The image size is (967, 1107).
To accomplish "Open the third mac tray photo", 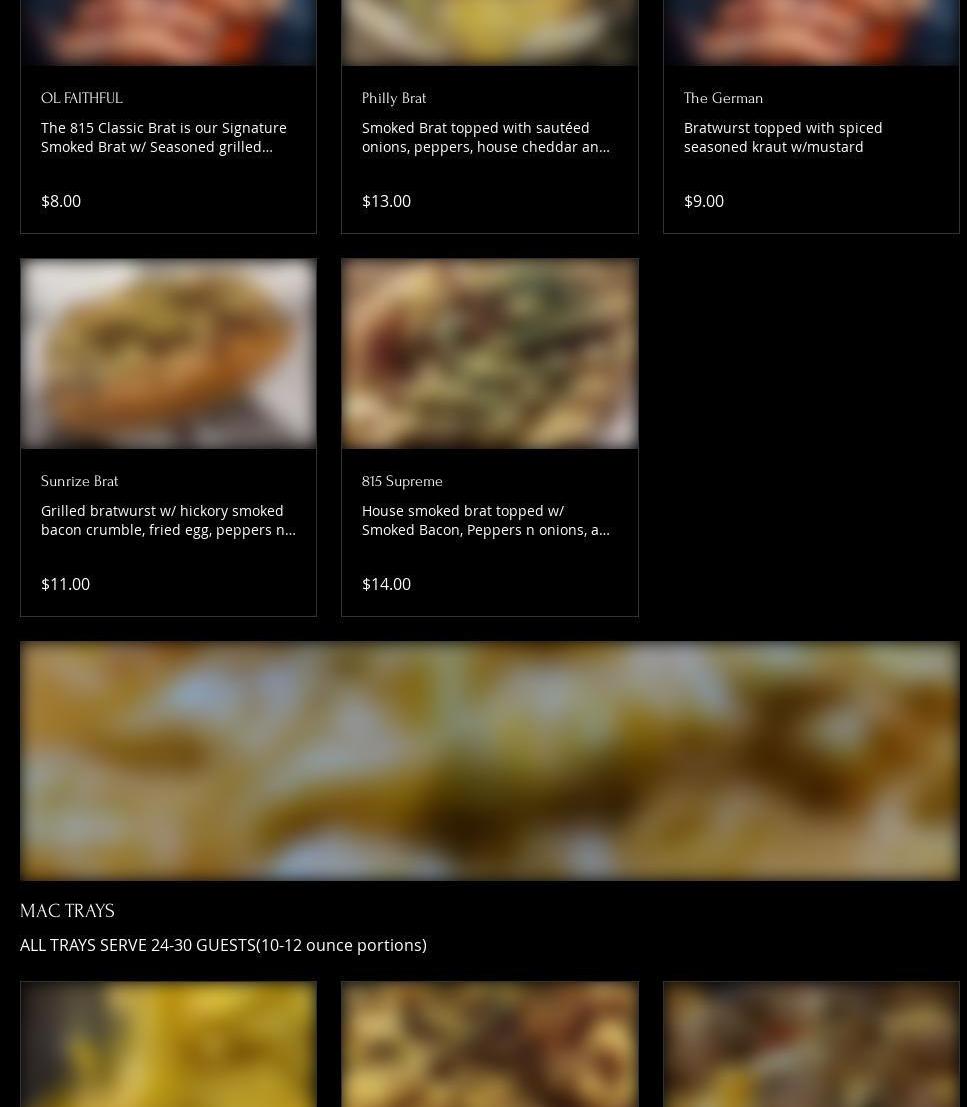I will pyautogui.click(x=811, y=1044).
